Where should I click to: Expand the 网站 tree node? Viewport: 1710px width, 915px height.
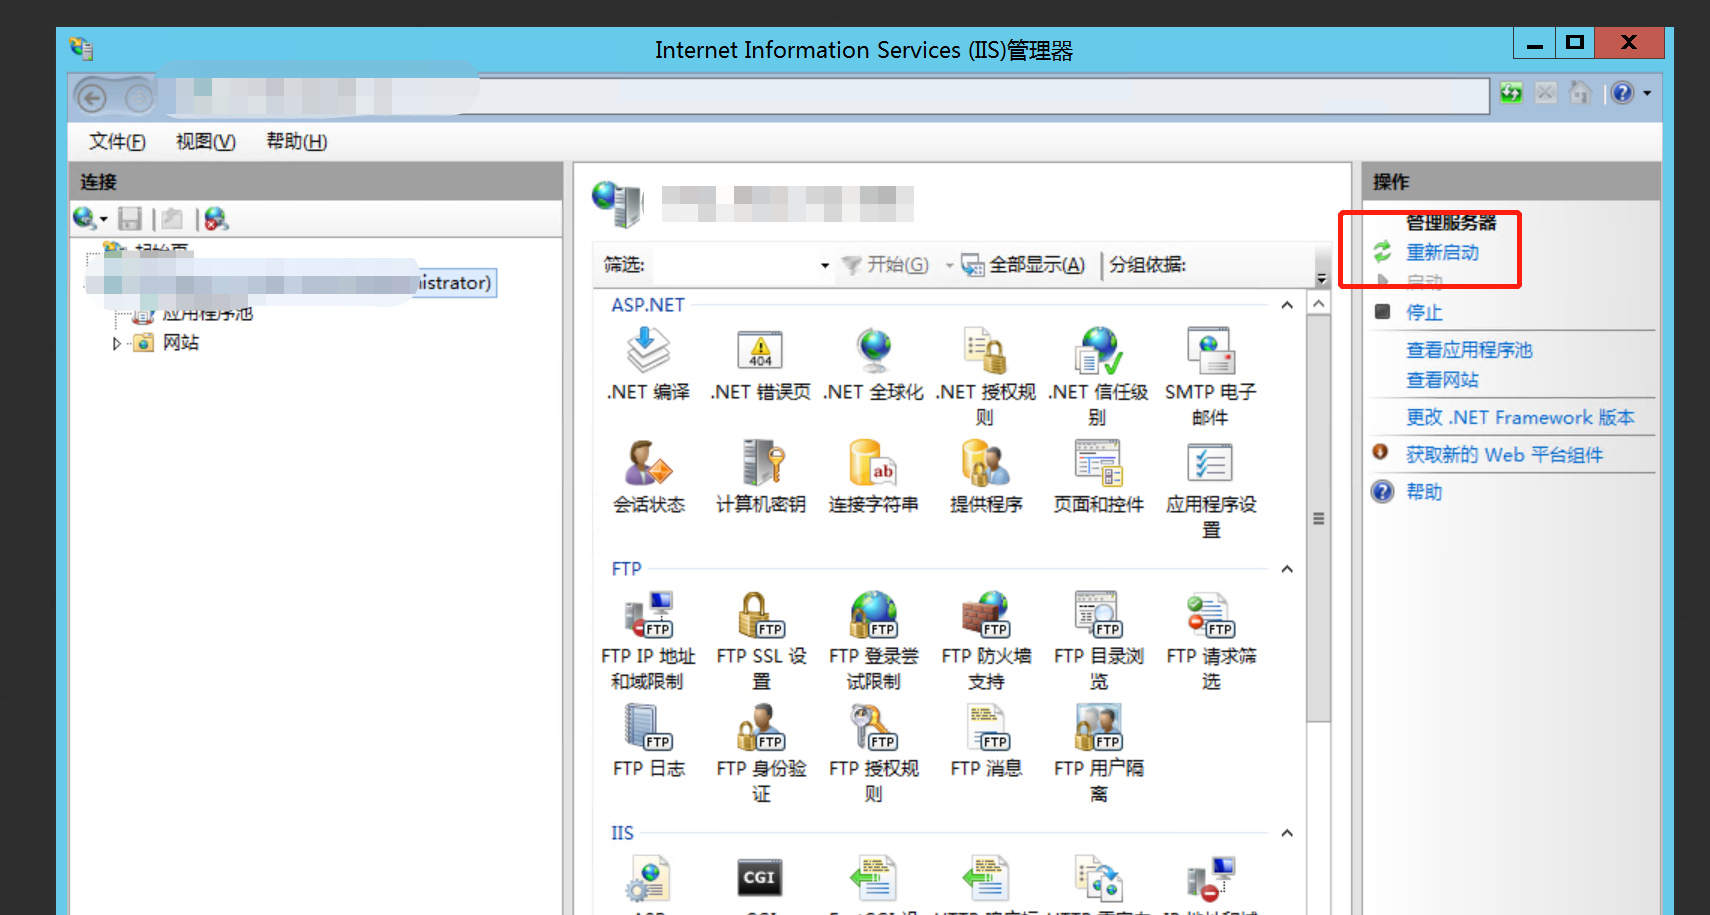tap(116, 343)
